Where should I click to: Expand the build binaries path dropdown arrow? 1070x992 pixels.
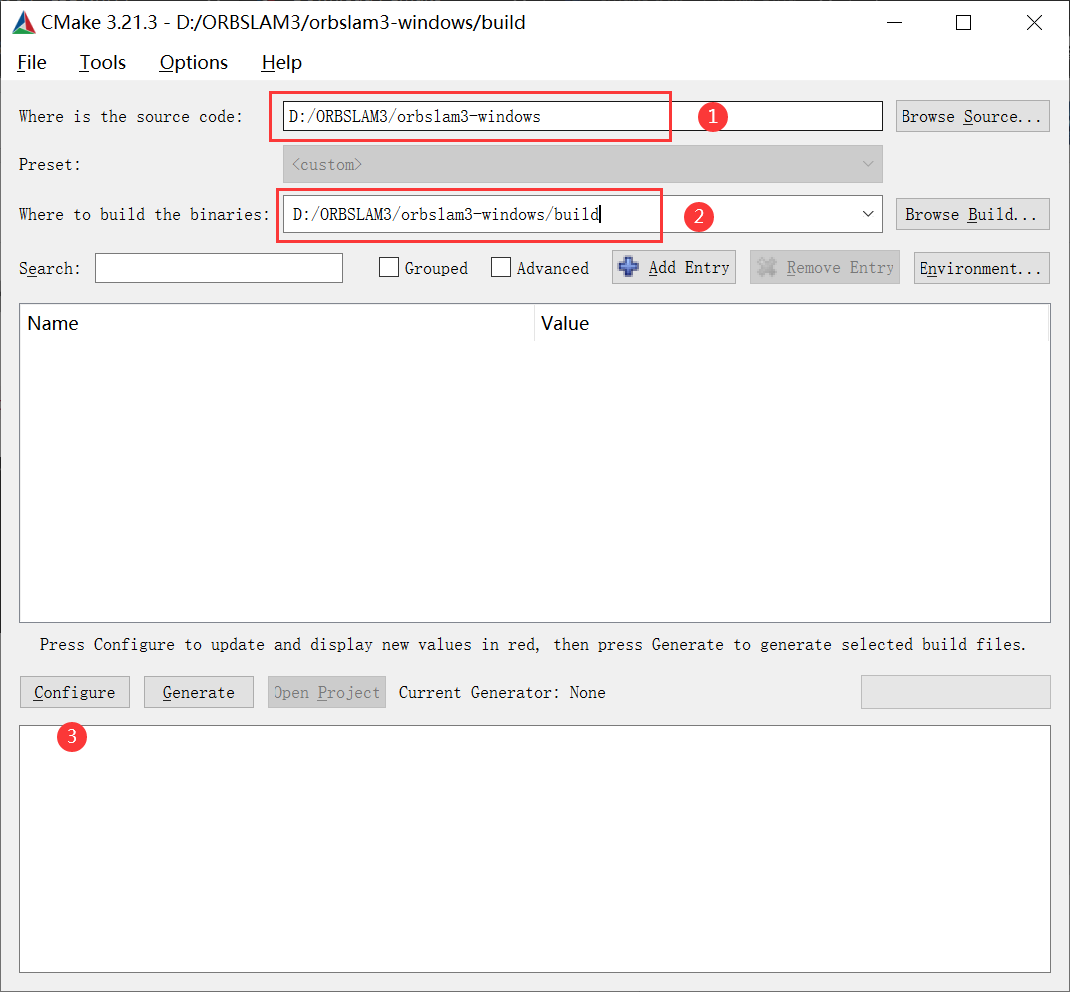point(867,214)
